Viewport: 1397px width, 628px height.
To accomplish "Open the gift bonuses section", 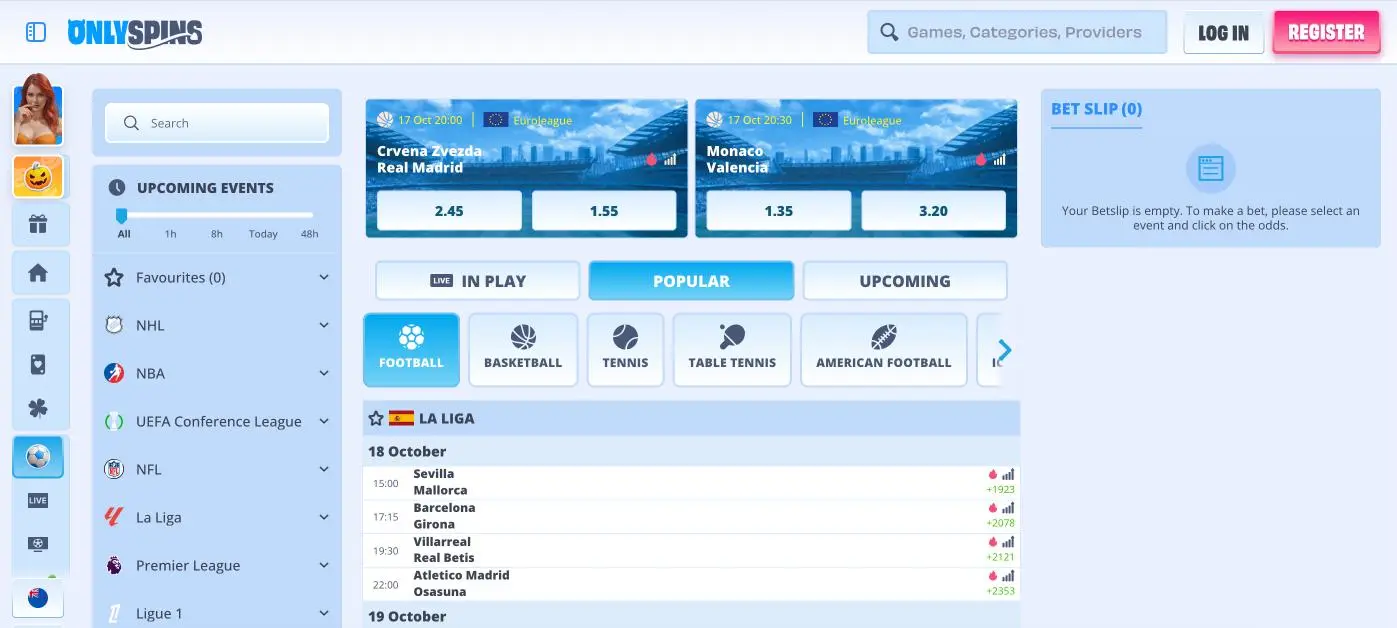I will 38,224.
